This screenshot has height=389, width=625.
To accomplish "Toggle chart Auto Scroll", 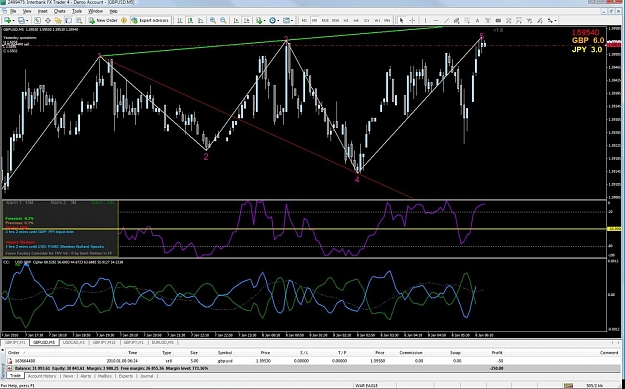I will (236, 20).
